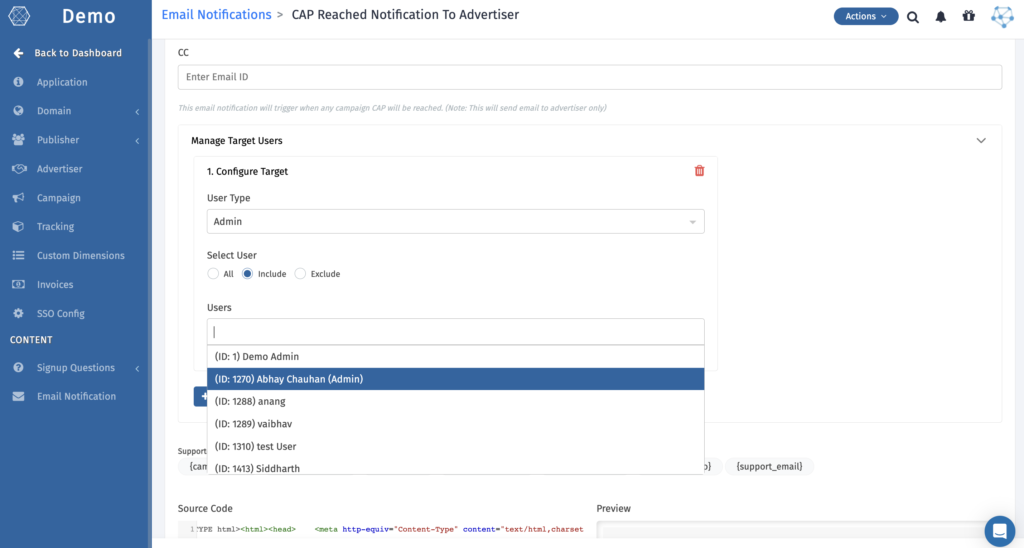Click the CC Enter Email ID field

tap(589, 77)
